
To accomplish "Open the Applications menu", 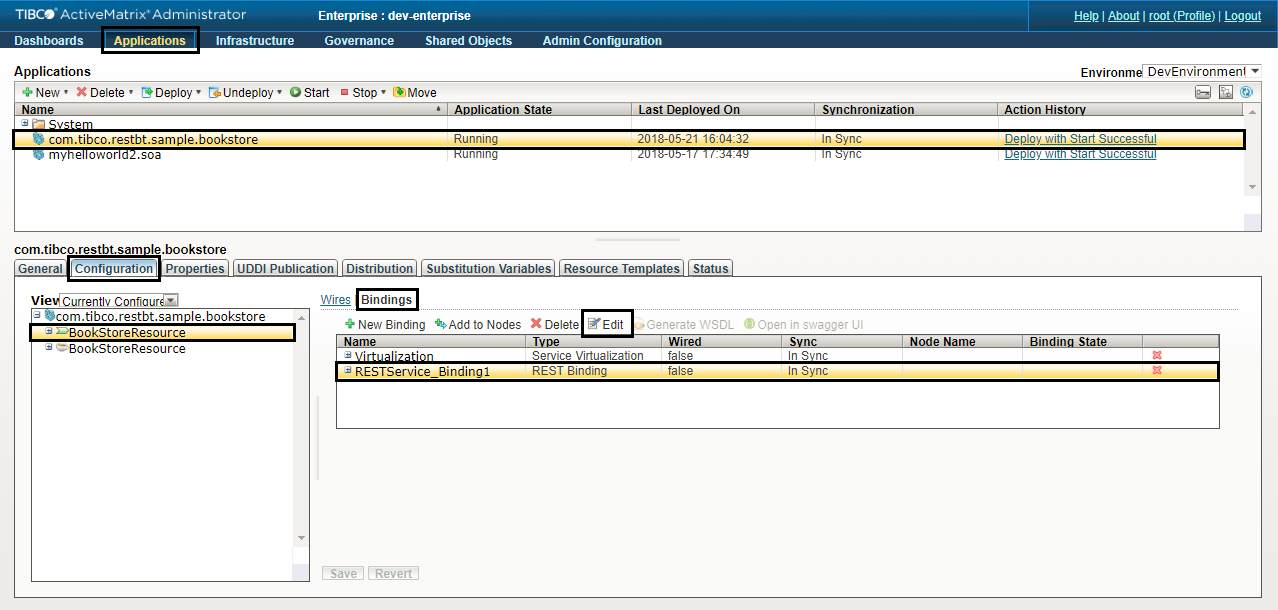I will [150, 41].
